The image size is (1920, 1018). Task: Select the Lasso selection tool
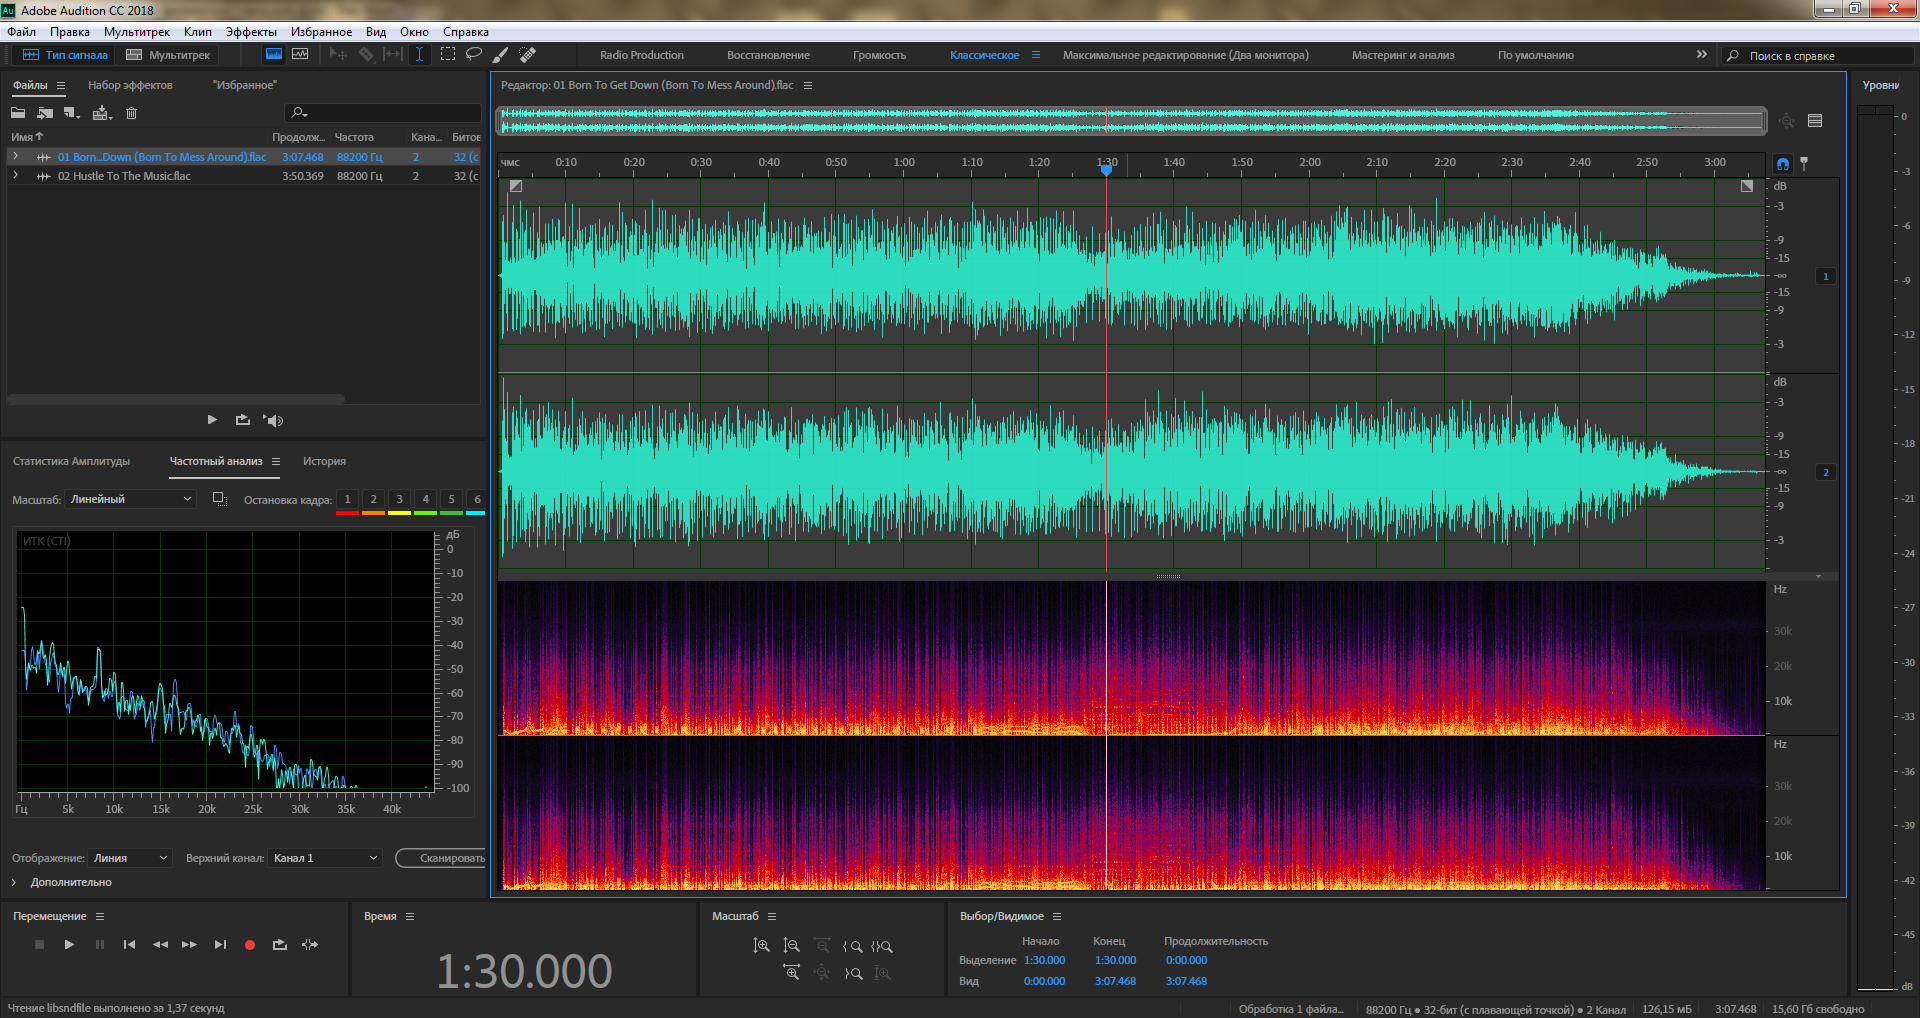(474, 55)
